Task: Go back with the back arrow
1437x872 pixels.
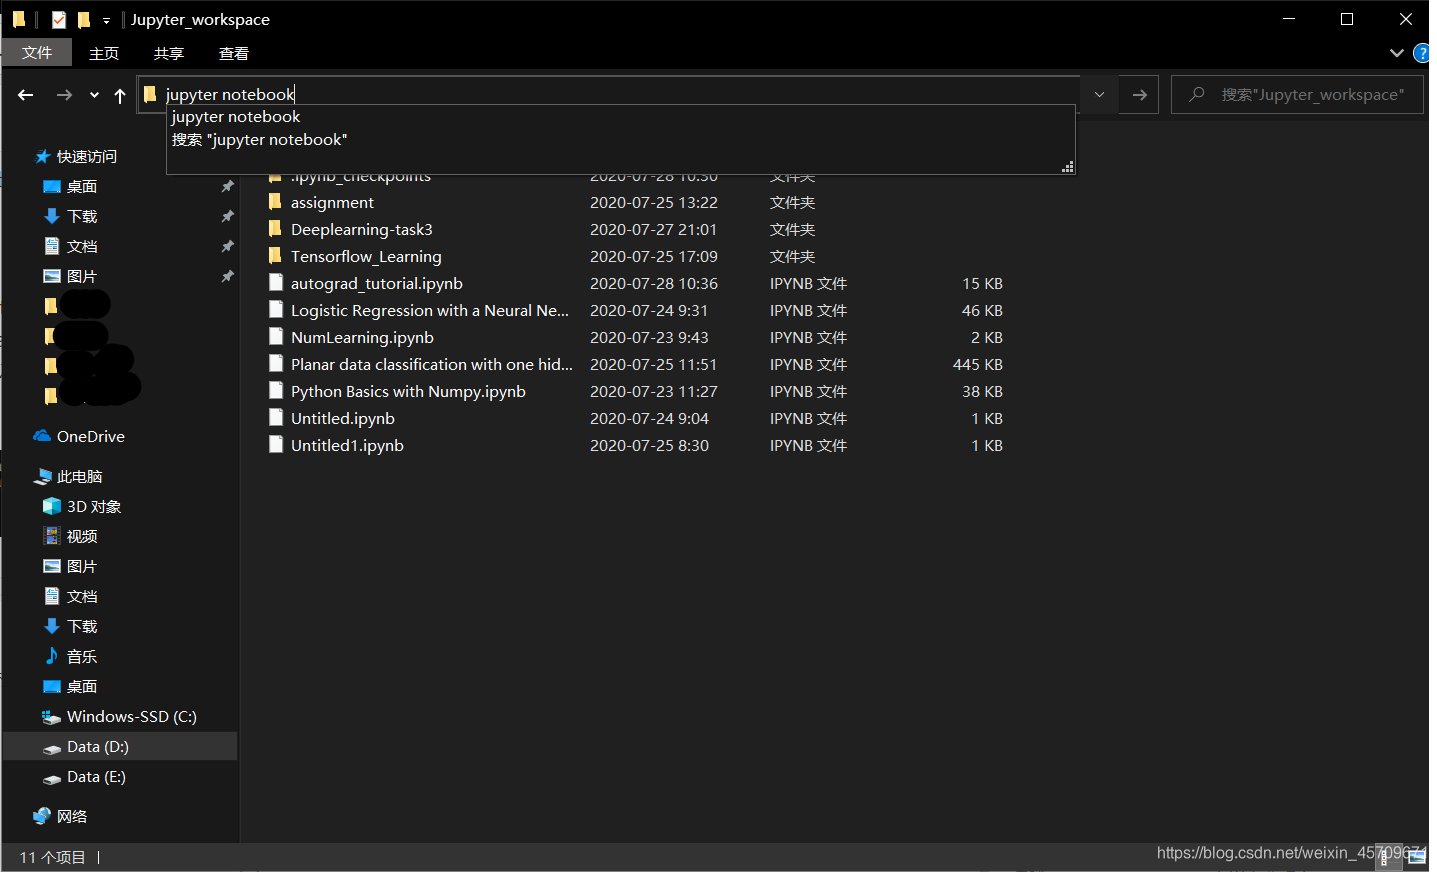Action: point(26,95)
